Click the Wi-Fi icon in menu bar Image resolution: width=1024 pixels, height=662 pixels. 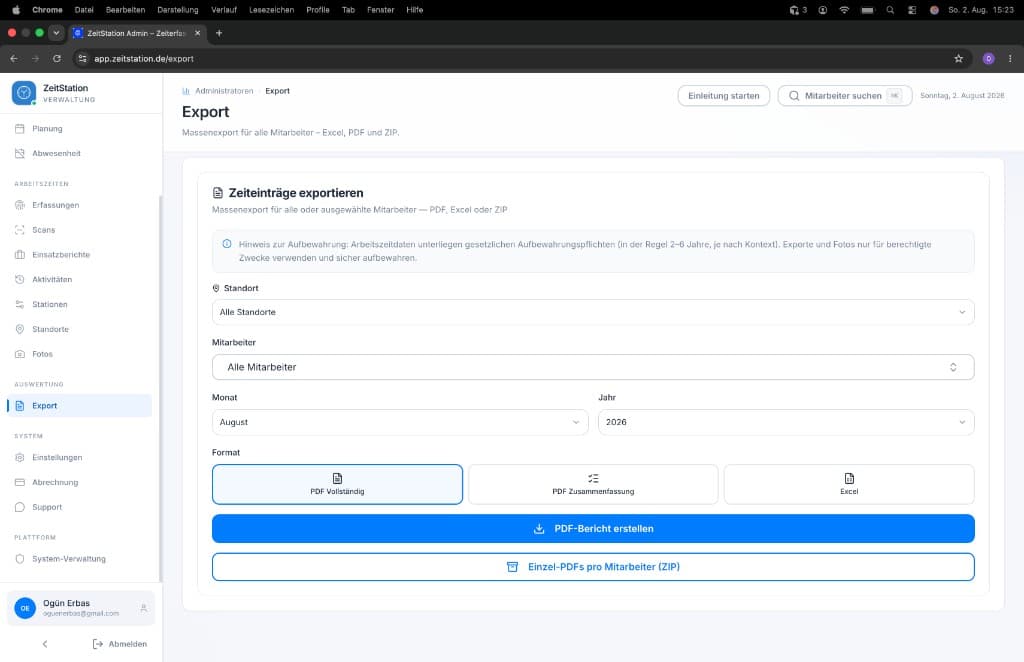(844, 10)
